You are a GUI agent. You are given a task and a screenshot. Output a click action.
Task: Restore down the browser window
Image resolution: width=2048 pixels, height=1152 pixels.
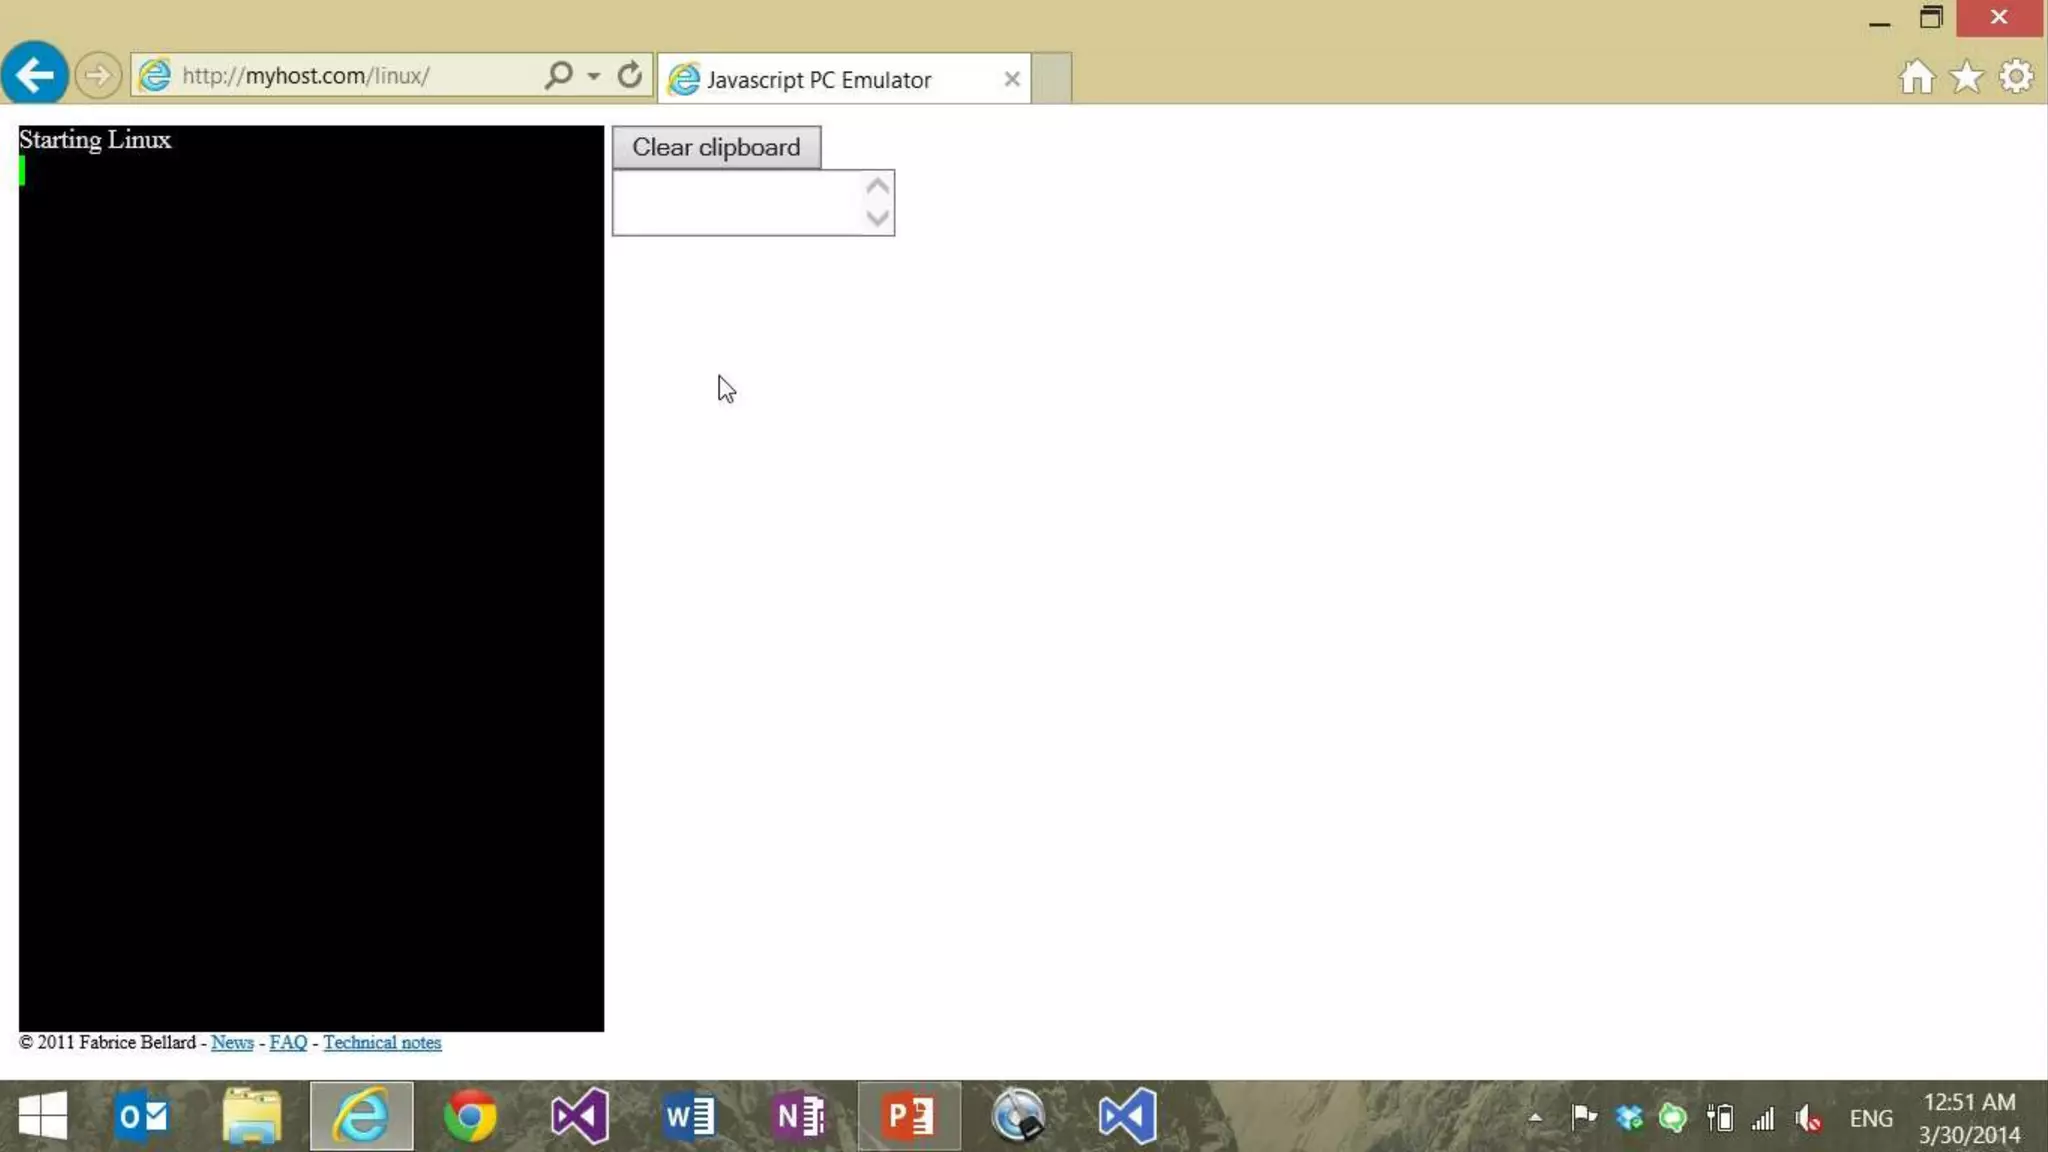coord(1931,18)
